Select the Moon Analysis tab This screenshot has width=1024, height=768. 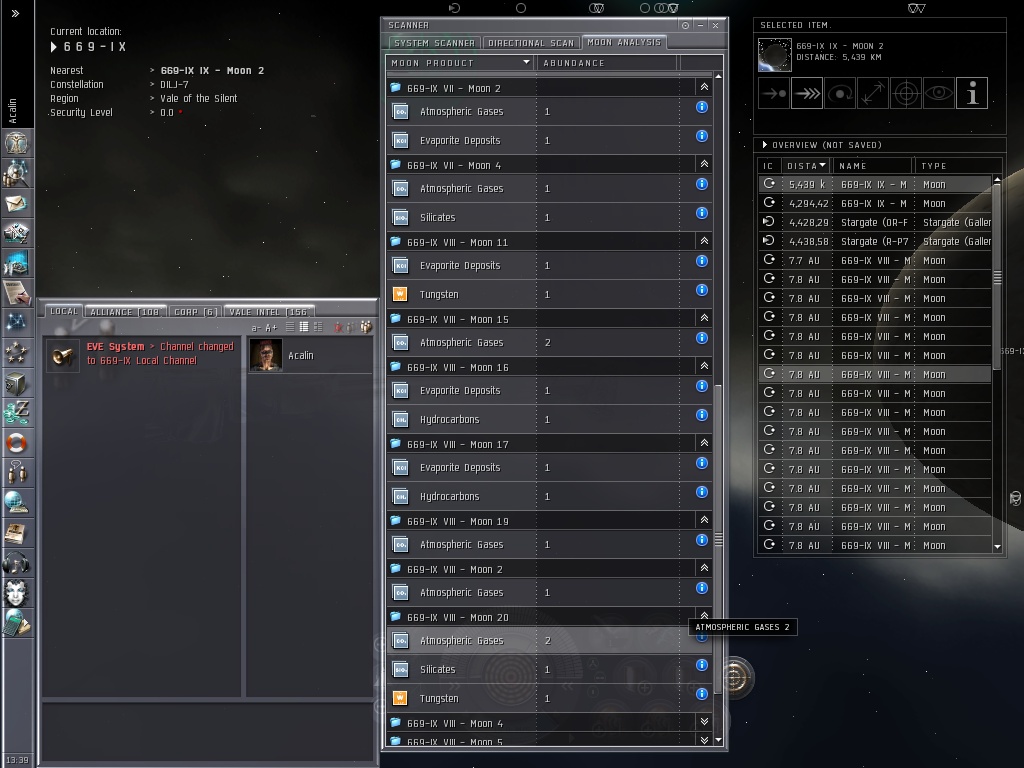tap(624, 42)
